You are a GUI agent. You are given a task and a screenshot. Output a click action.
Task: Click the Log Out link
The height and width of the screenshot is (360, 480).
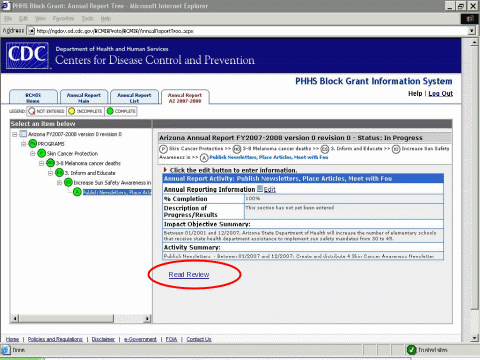coord(440,94)
